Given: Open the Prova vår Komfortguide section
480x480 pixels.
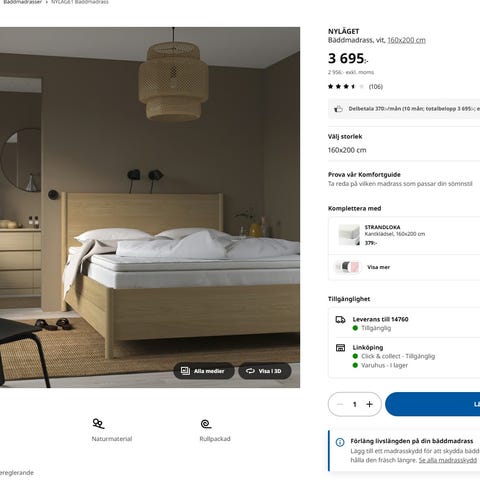Looking at the screenshot, I should pos(404,179).
